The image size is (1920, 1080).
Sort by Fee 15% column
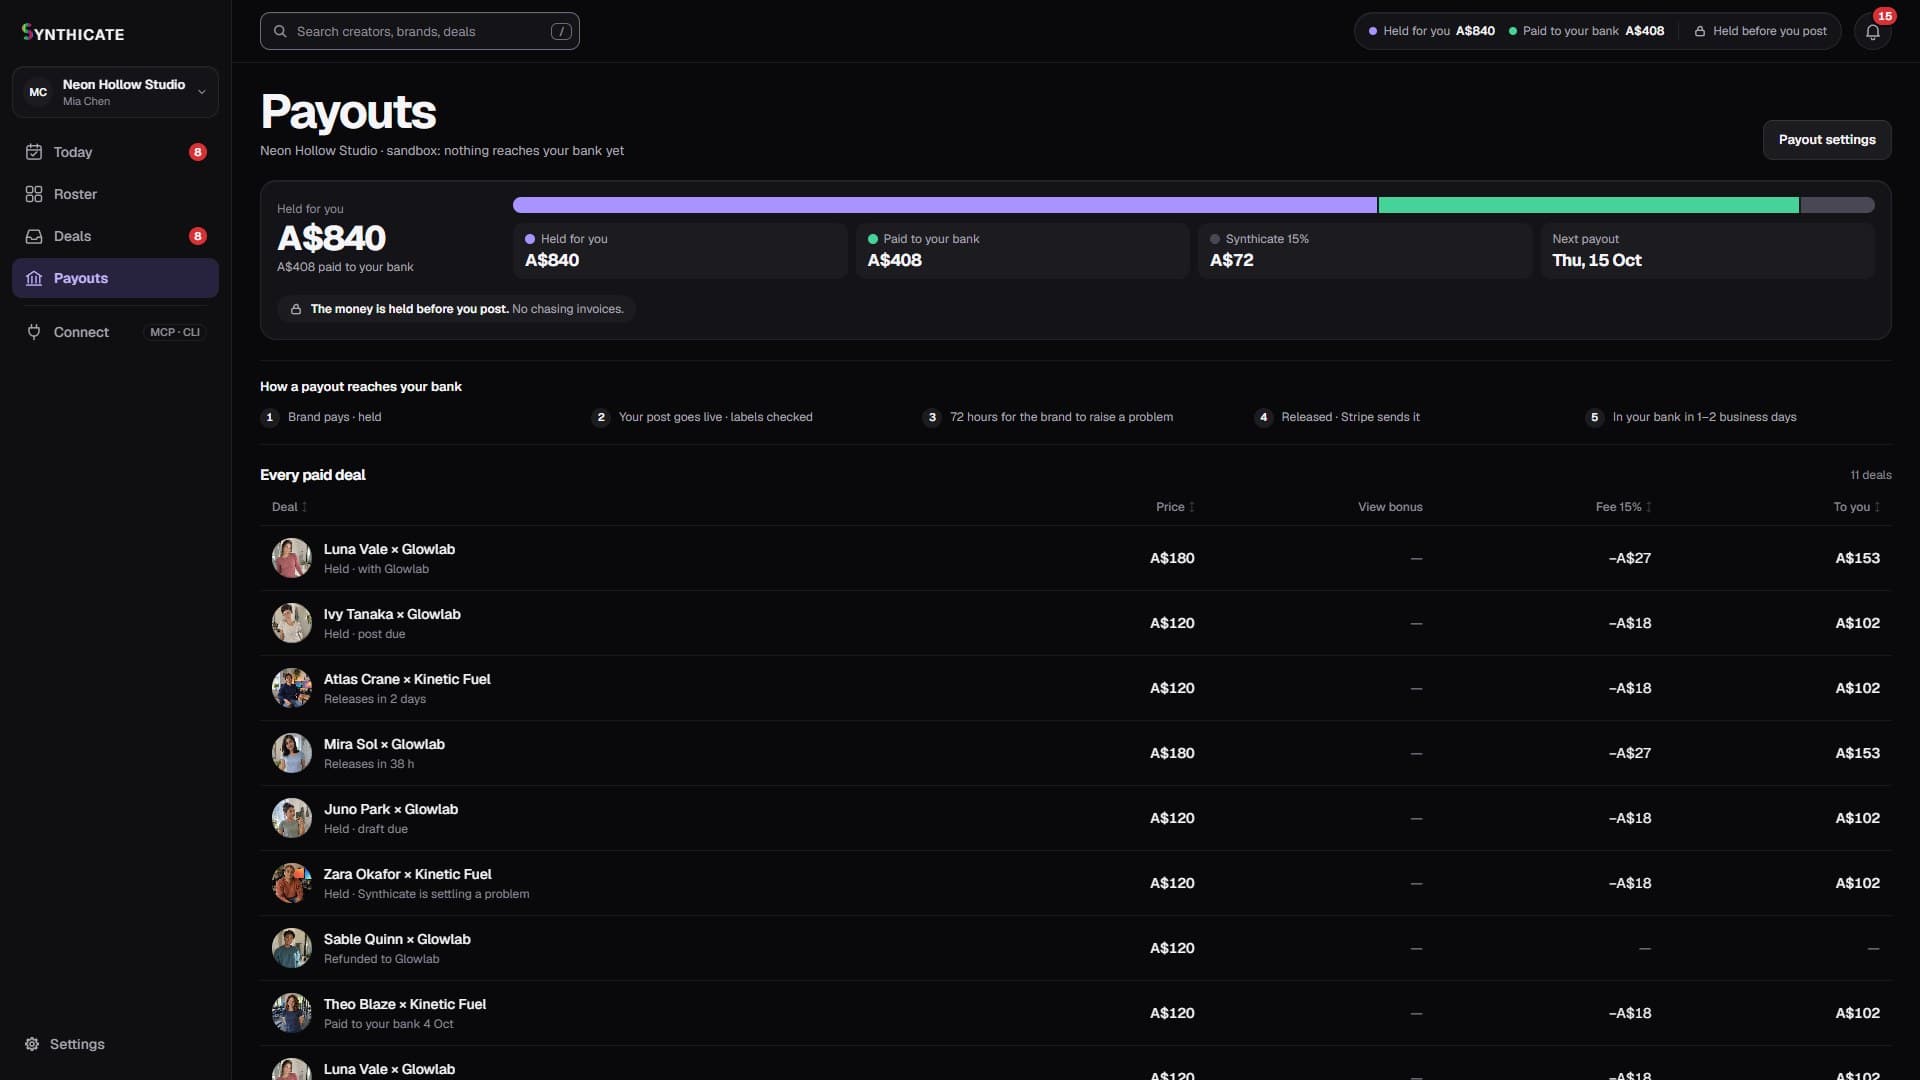coord(1623,507)
